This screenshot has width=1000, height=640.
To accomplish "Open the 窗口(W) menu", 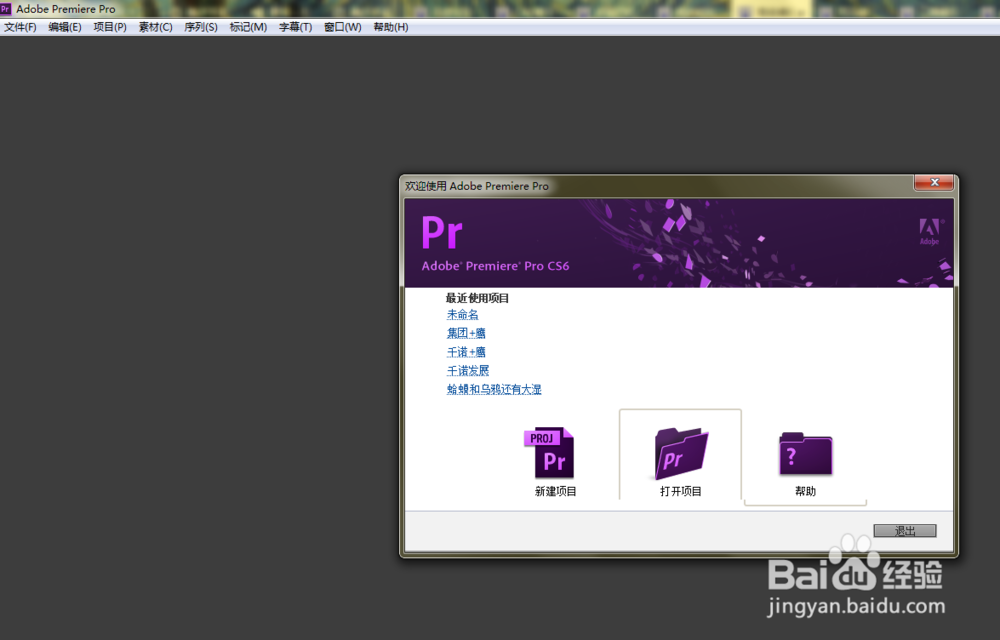I will pyautogui.click(x=342, y=27).
